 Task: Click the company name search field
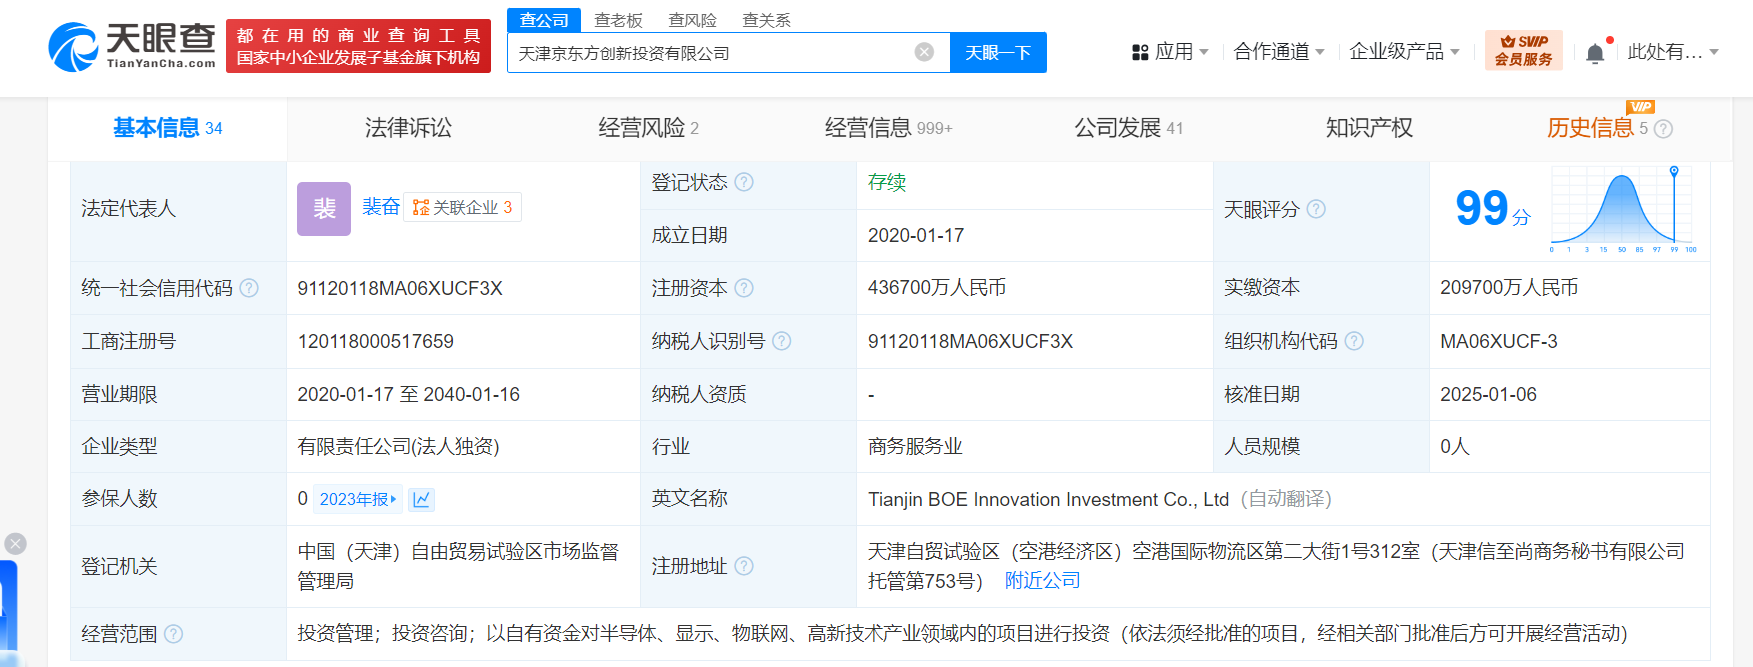(x=710, y=53)
